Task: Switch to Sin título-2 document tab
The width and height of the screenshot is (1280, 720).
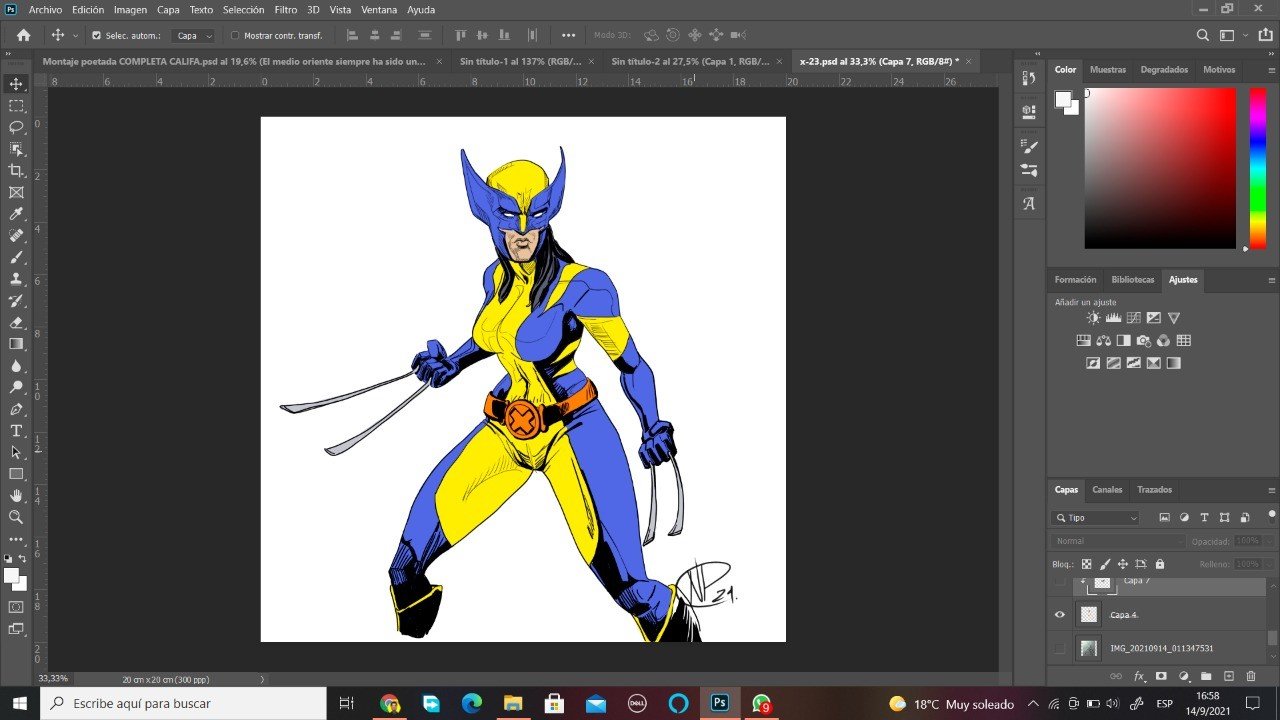Action: (690, 61)
